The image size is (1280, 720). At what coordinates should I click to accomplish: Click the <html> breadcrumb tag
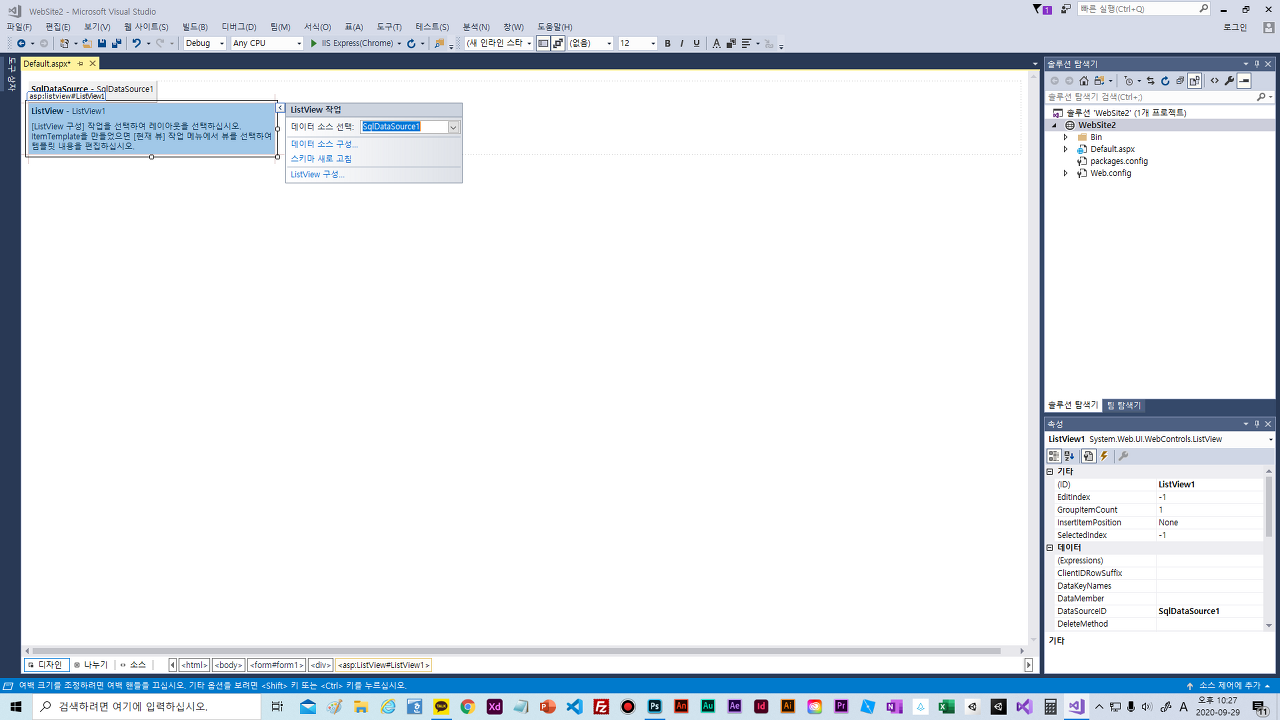point(194,665)
